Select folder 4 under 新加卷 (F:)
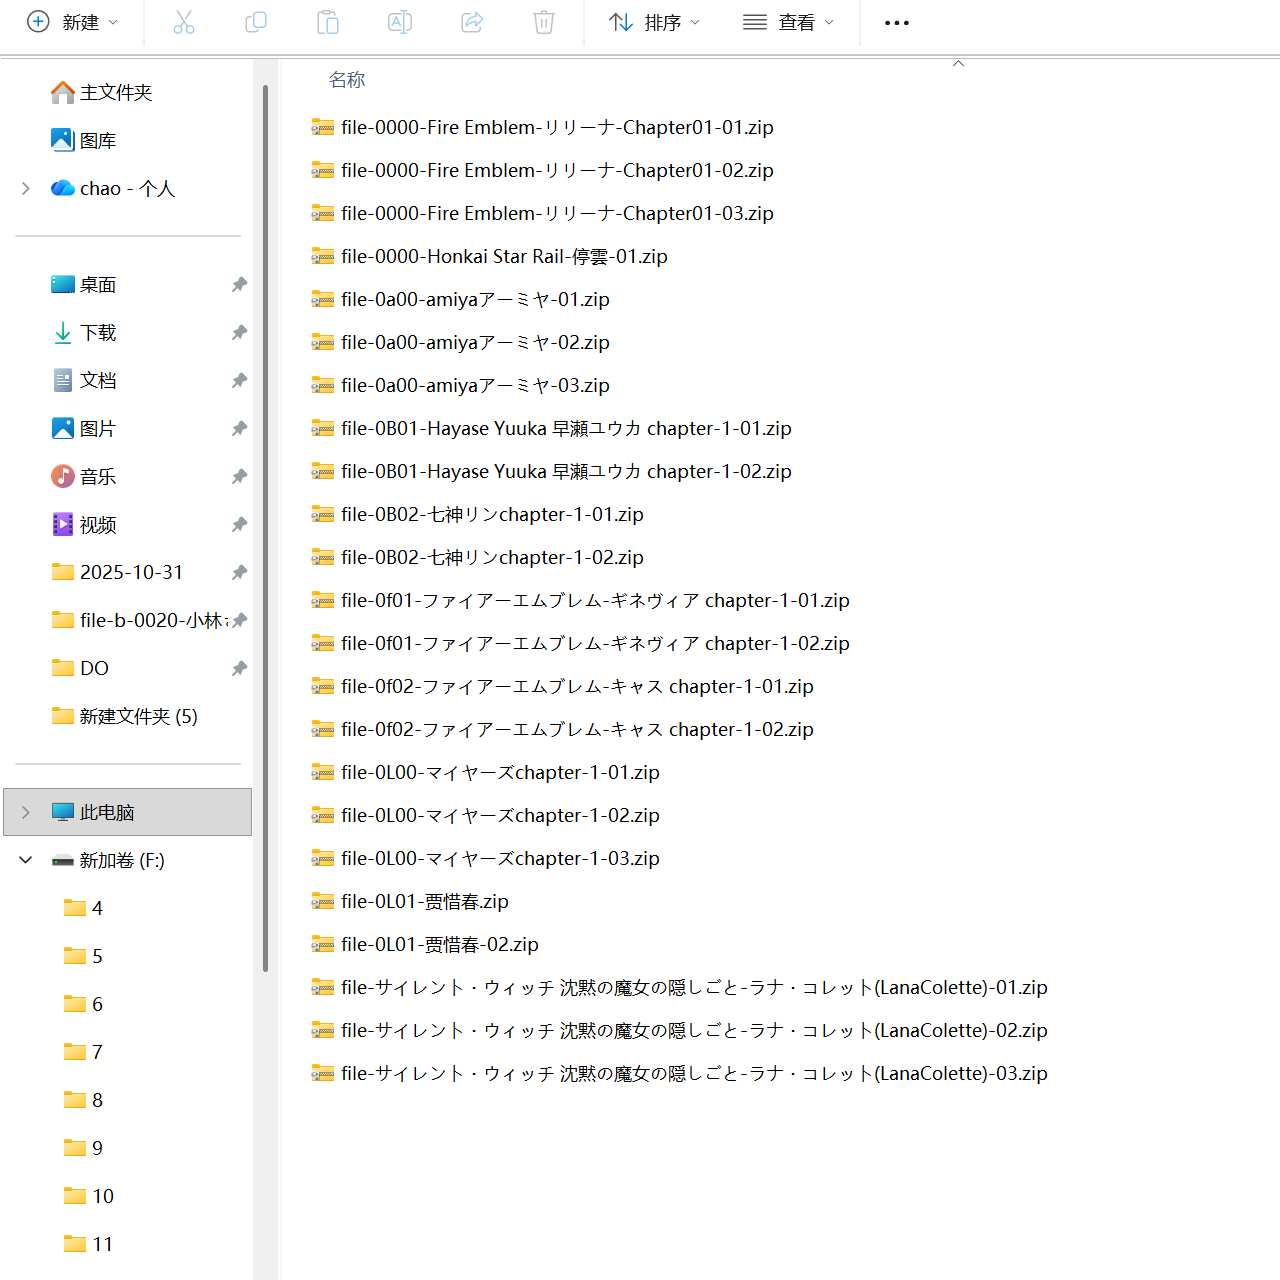This screenshot has height=1280, width=1280. (84, 908)
